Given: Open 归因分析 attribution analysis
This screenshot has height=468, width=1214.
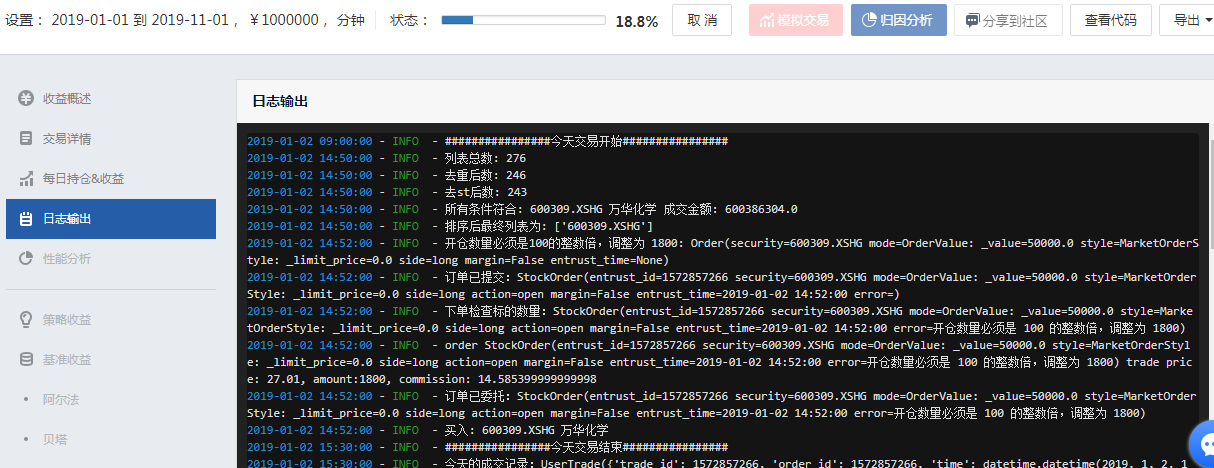Looking at the screenshot, I should 899,20.
